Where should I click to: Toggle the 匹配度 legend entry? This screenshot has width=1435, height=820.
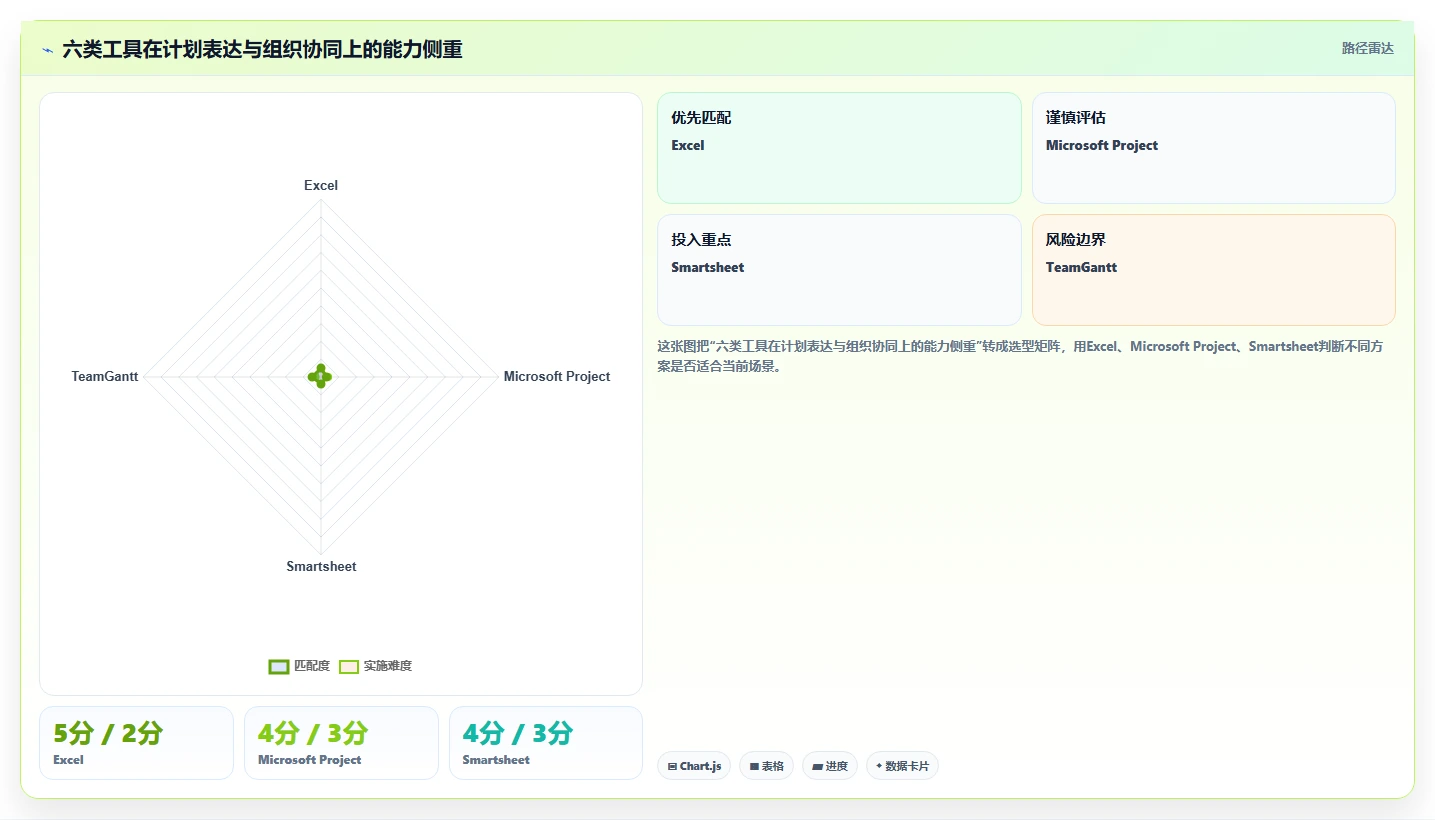coord(299,666)
